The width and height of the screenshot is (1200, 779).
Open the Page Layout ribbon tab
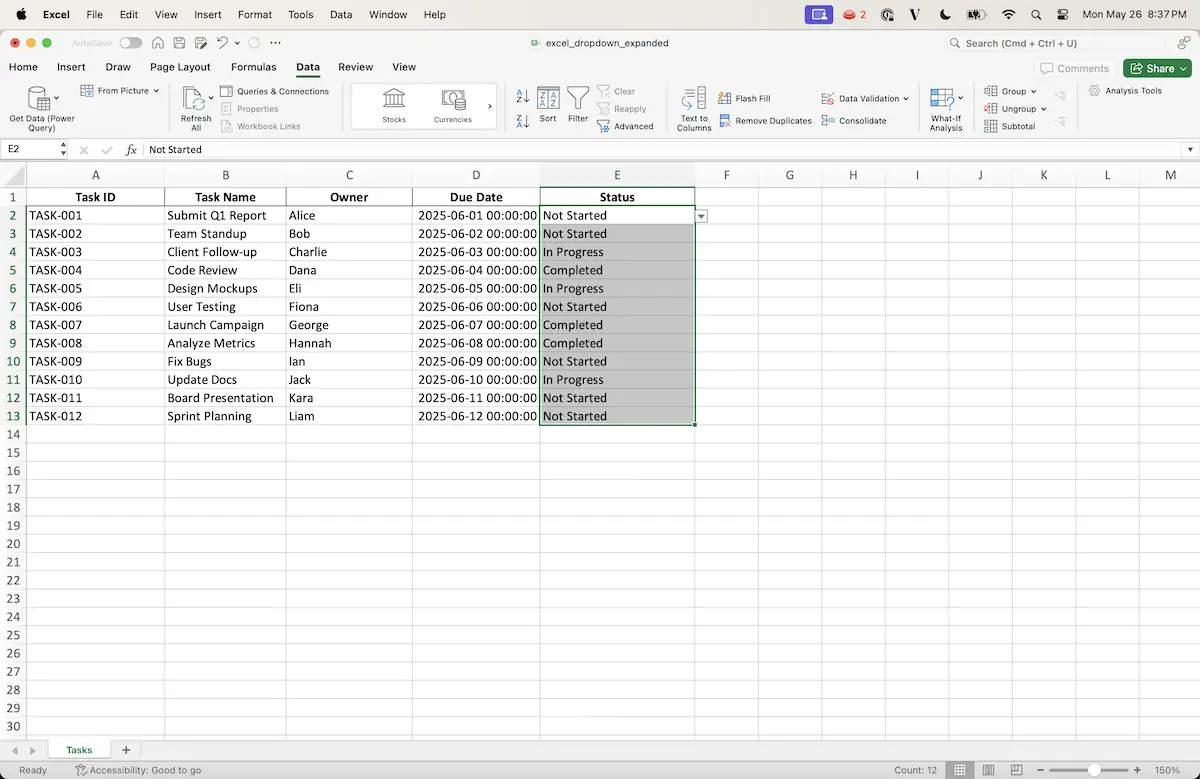(180, 67)
